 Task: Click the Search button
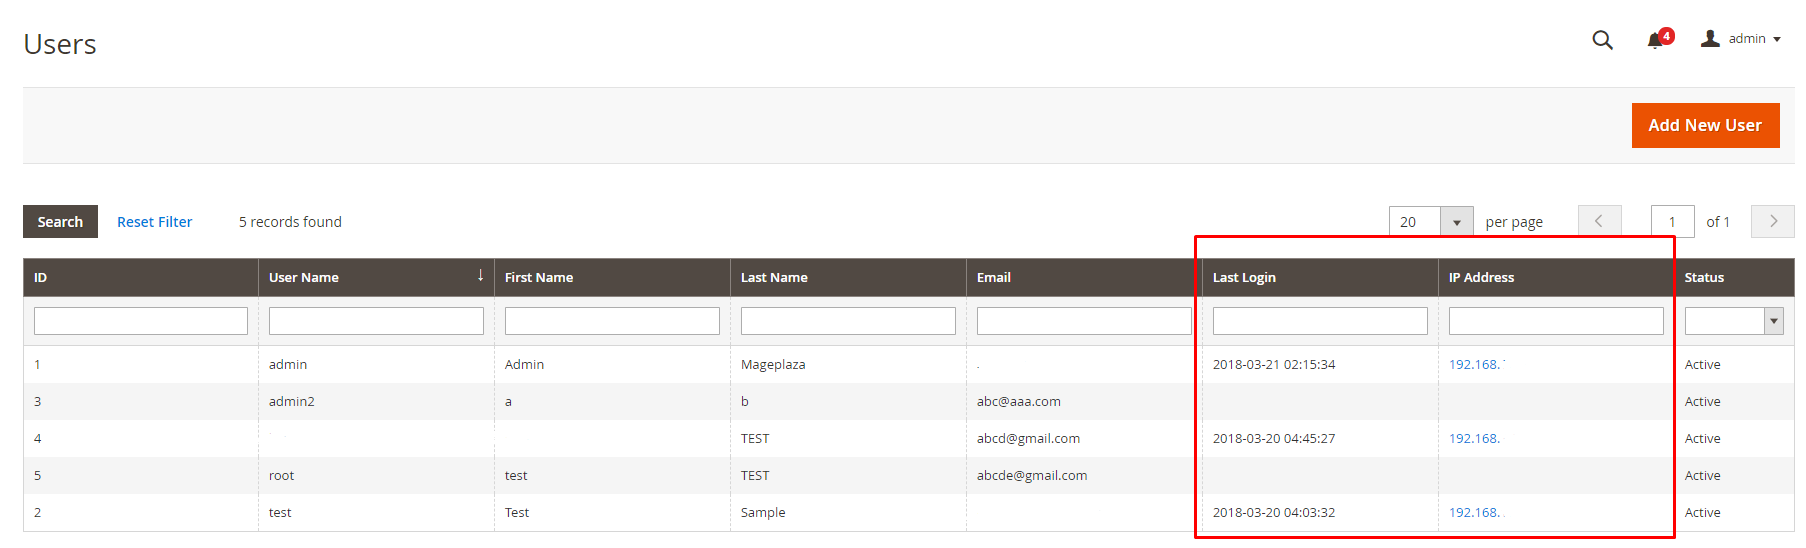(x=60, y=222)
